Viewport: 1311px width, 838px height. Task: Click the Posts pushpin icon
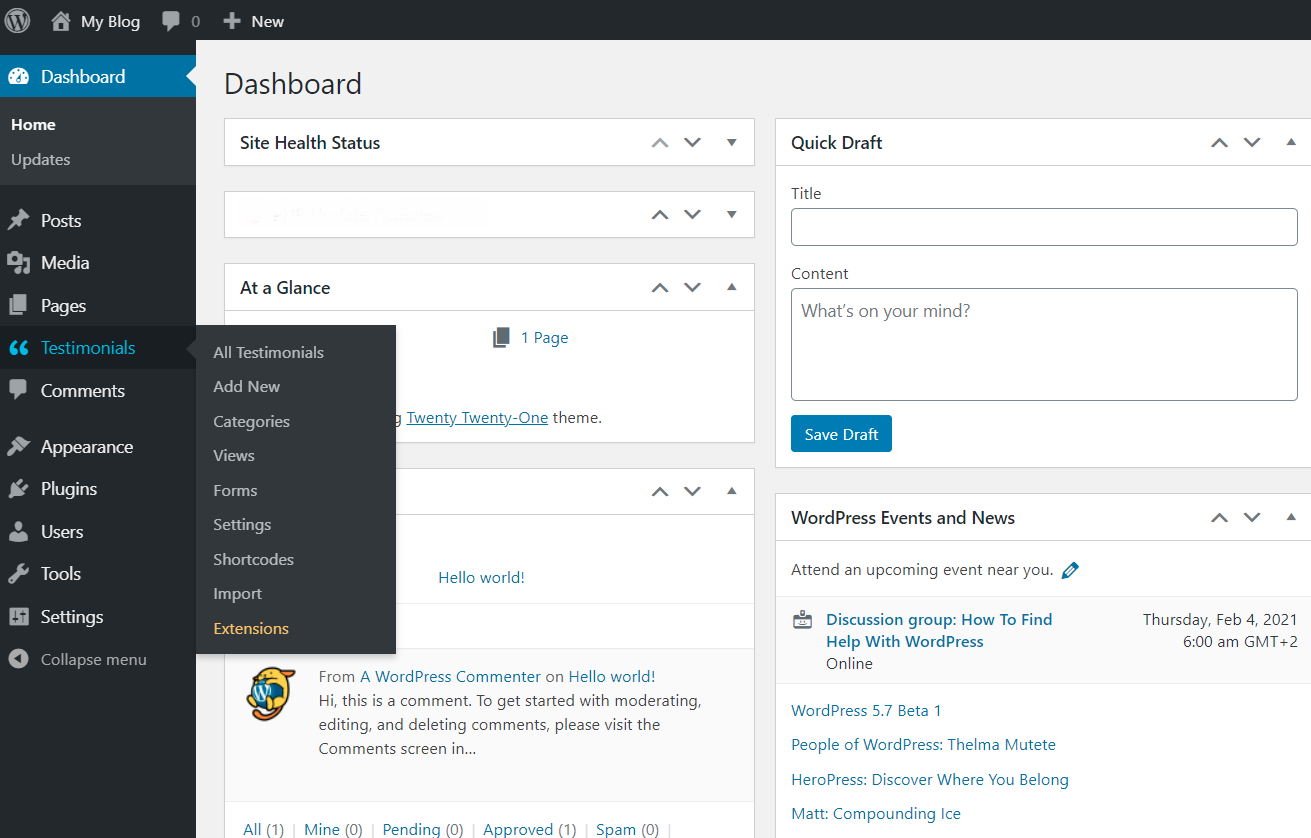pos(18,221)
